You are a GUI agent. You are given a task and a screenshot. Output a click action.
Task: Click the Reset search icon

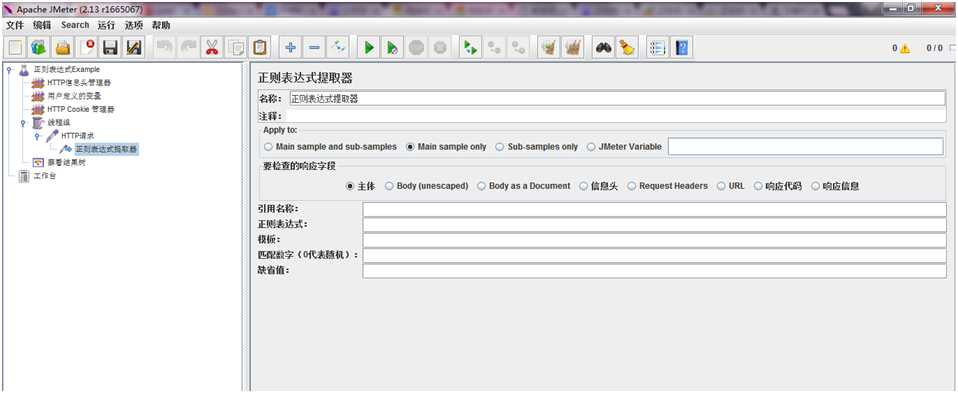(x=627, y=48)
